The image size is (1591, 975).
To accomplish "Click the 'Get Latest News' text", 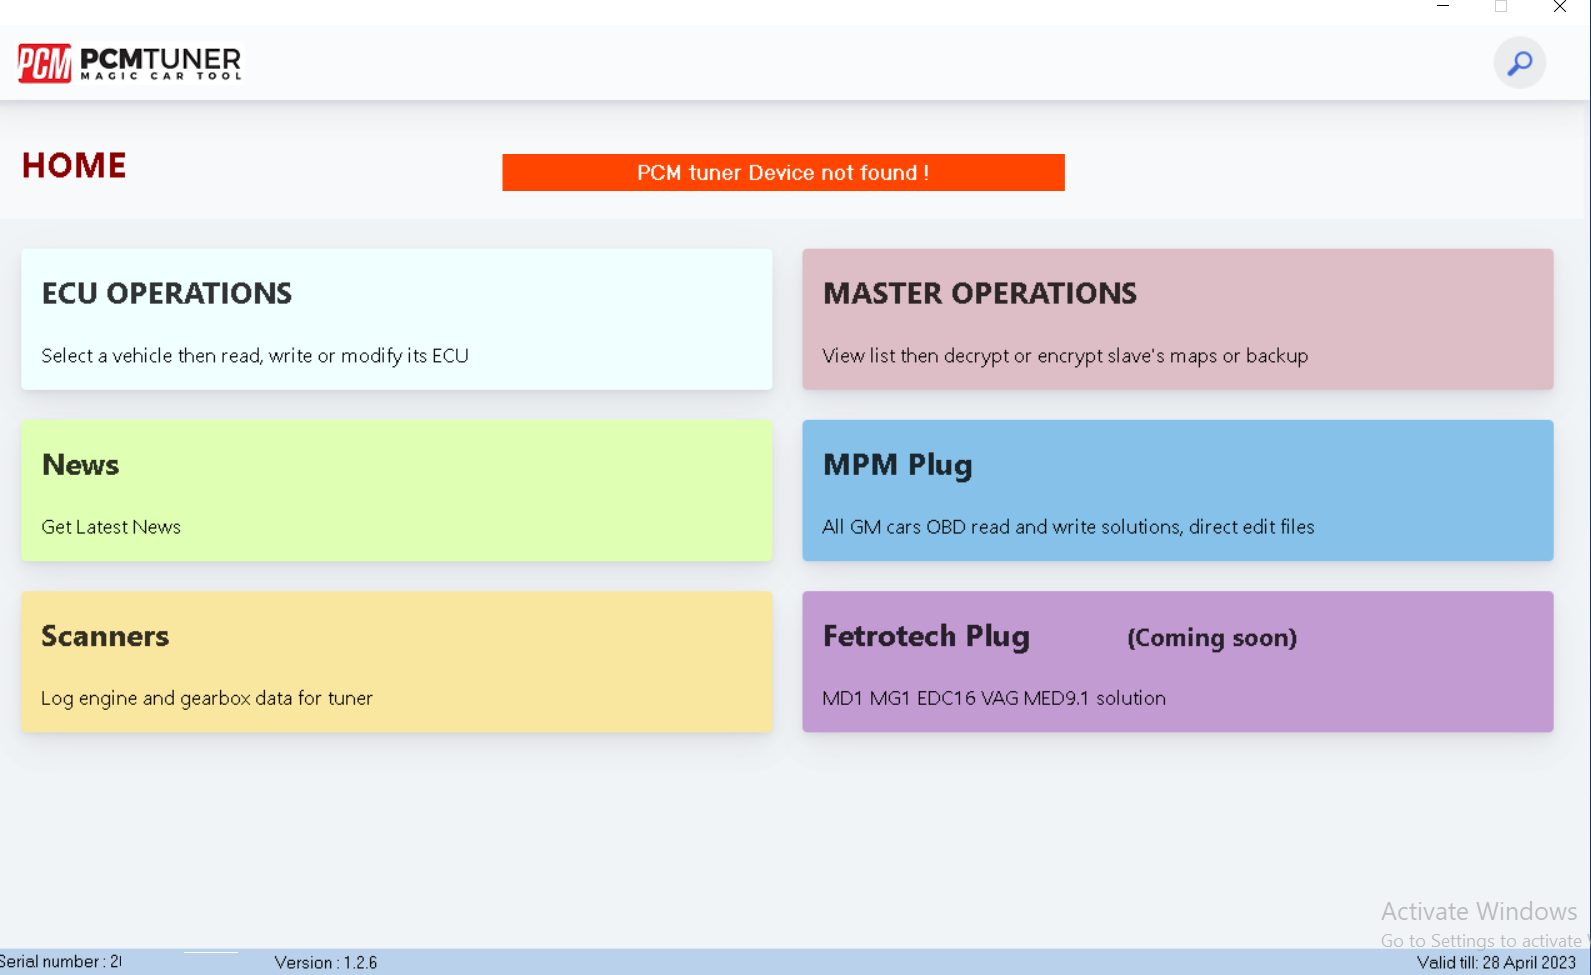I will click(111, 526).
